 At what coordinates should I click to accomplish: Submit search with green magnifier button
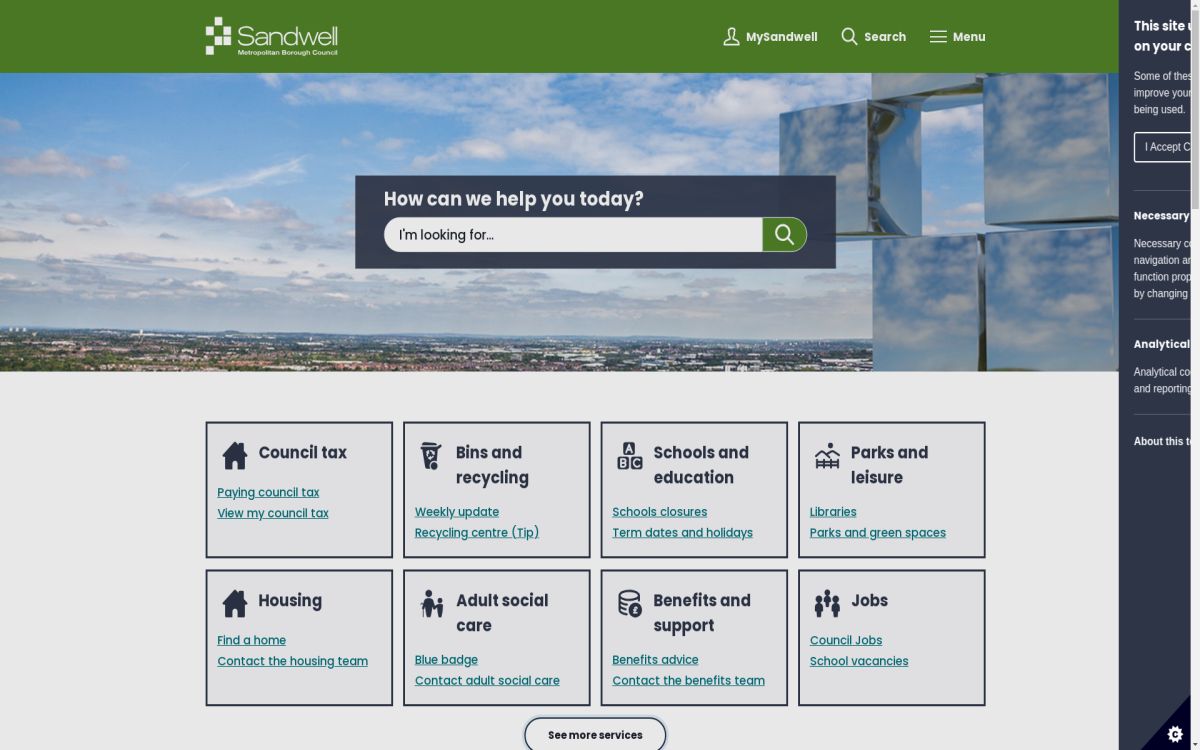pos(784,235)
